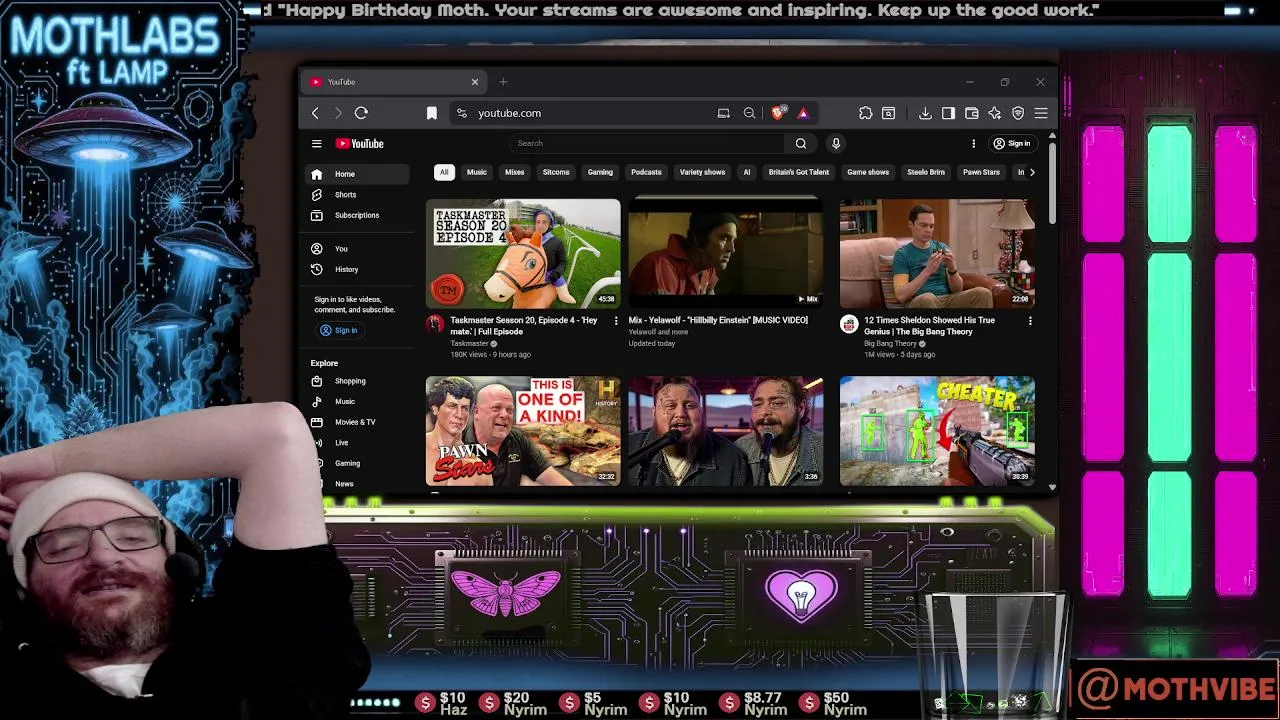Open the cast icon in address bar
Screen dimensions: 1280x720
click(x=723, y=113)
